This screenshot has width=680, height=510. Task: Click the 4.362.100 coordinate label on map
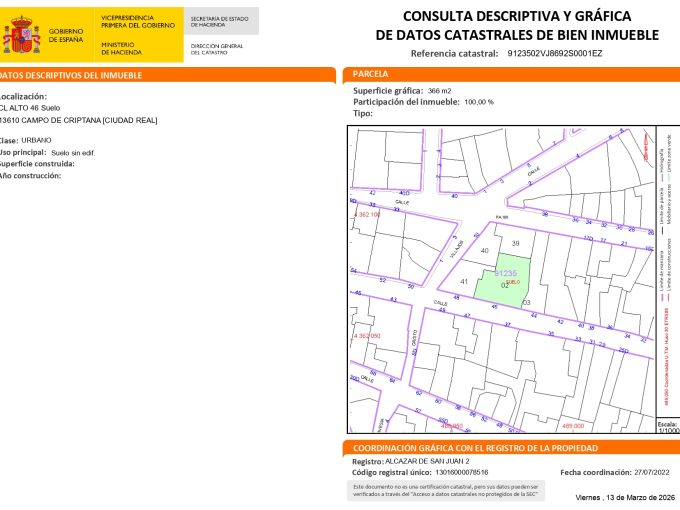368,215
